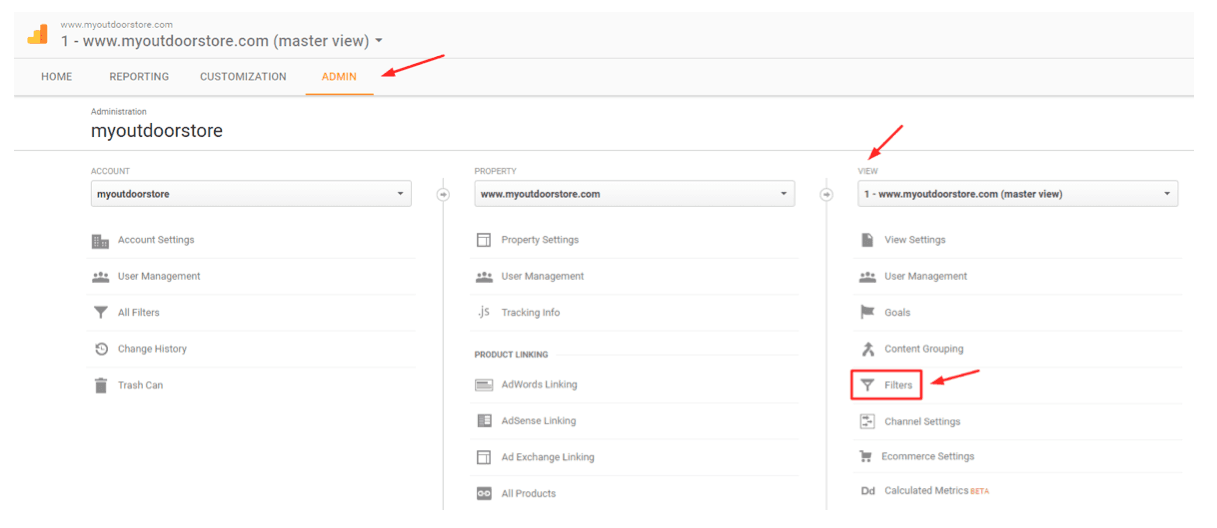This screenshot has height=528, width=1217.
Task: Click the view User Management people icon
Action: (867, 277)
